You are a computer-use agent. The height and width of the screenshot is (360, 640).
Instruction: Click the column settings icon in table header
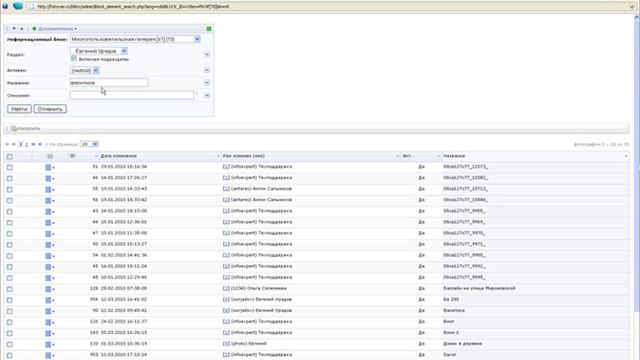[x=50, y=156]
